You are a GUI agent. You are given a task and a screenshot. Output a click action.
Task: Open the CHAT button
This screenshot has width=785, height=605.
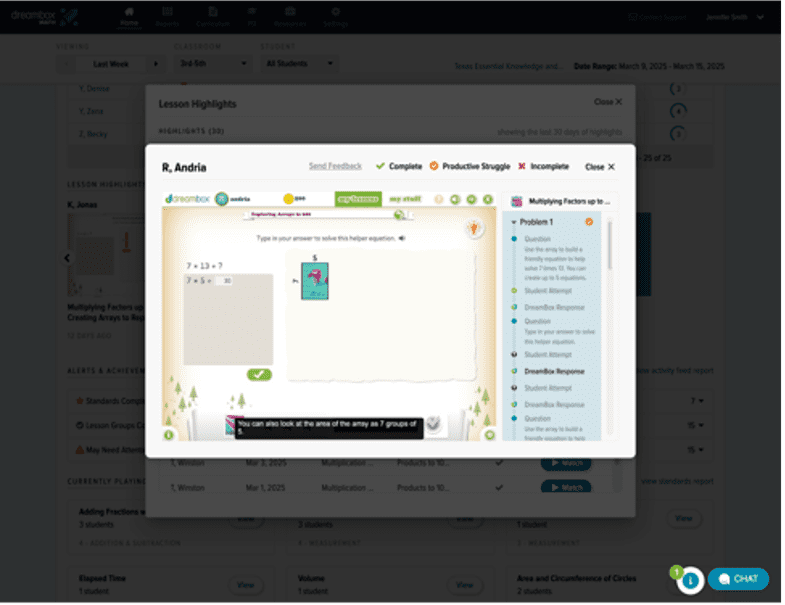pyautogui.click(x=738, y=579)
